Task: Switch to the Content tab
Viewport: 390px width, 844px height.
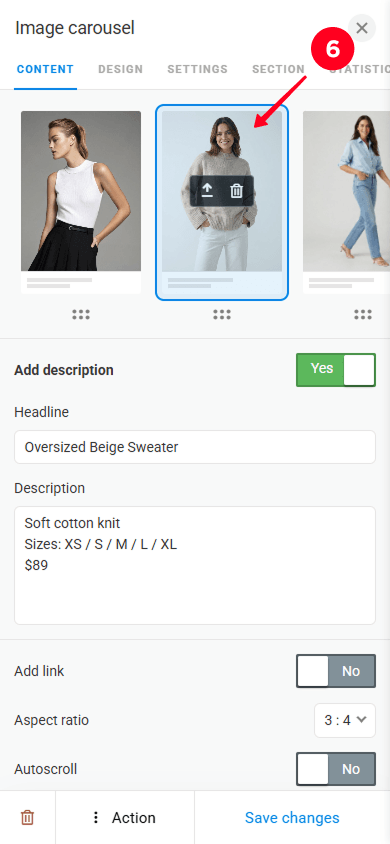Action: click(45, 69)
